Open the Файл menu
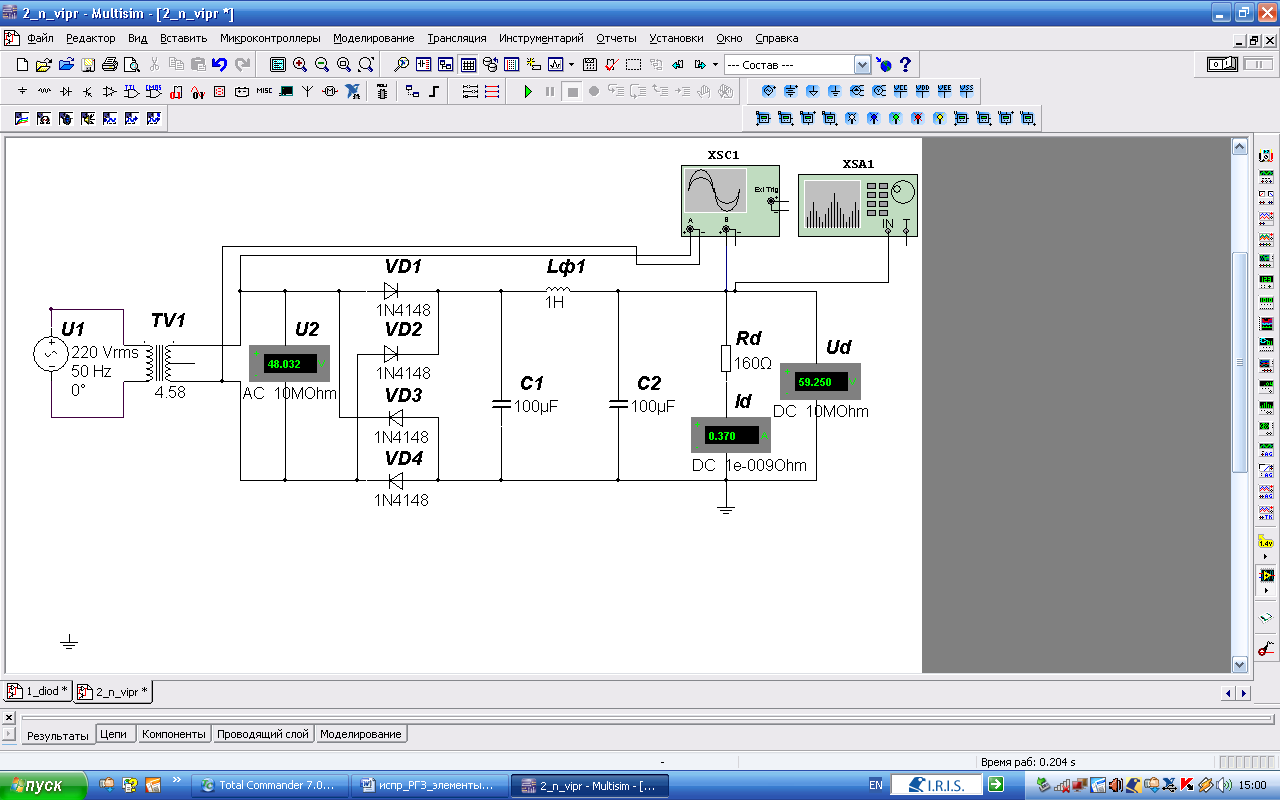1280x800 pixels. (40, 38)
